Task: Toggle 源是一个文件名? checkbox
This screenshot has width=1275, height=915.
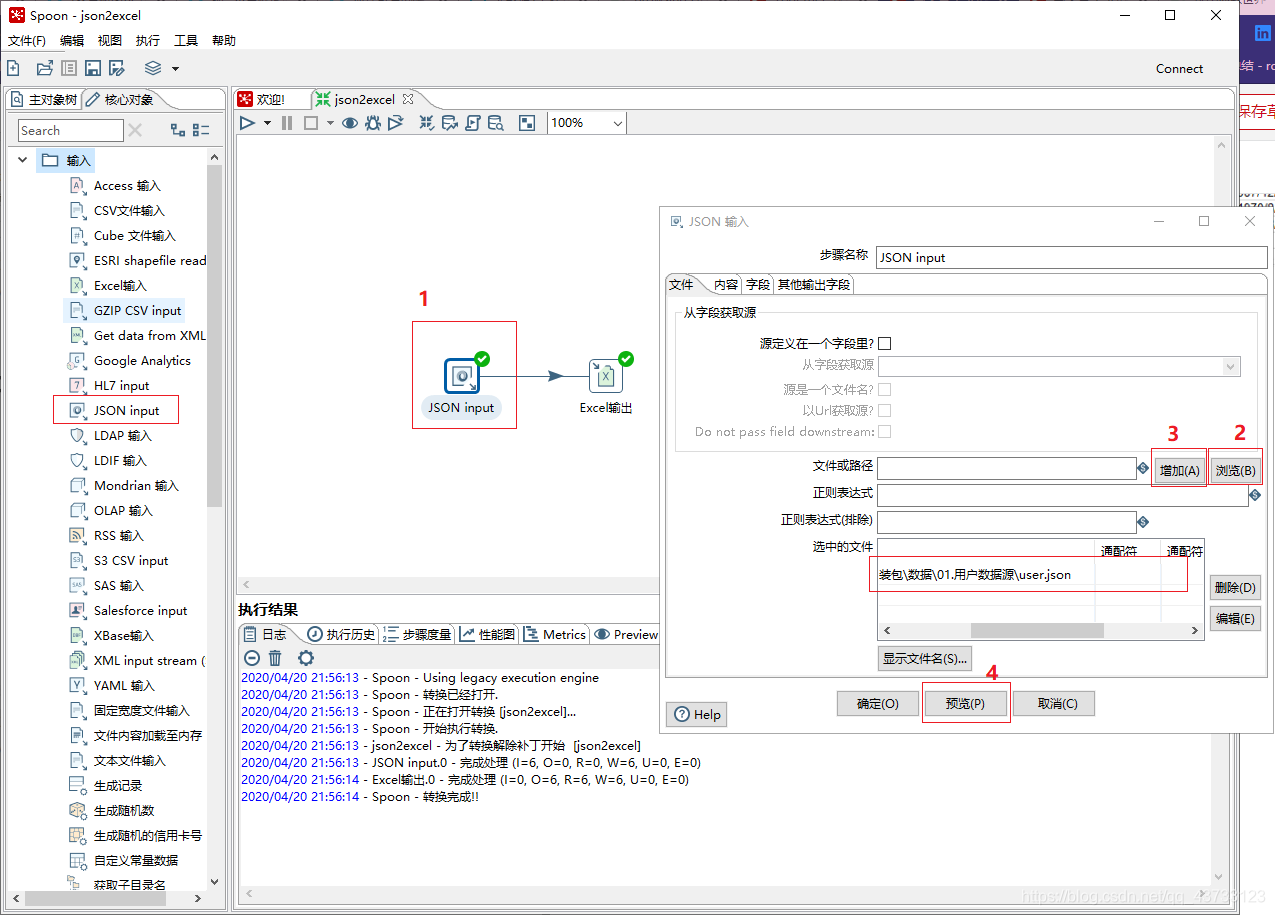Action: (884, 389)
